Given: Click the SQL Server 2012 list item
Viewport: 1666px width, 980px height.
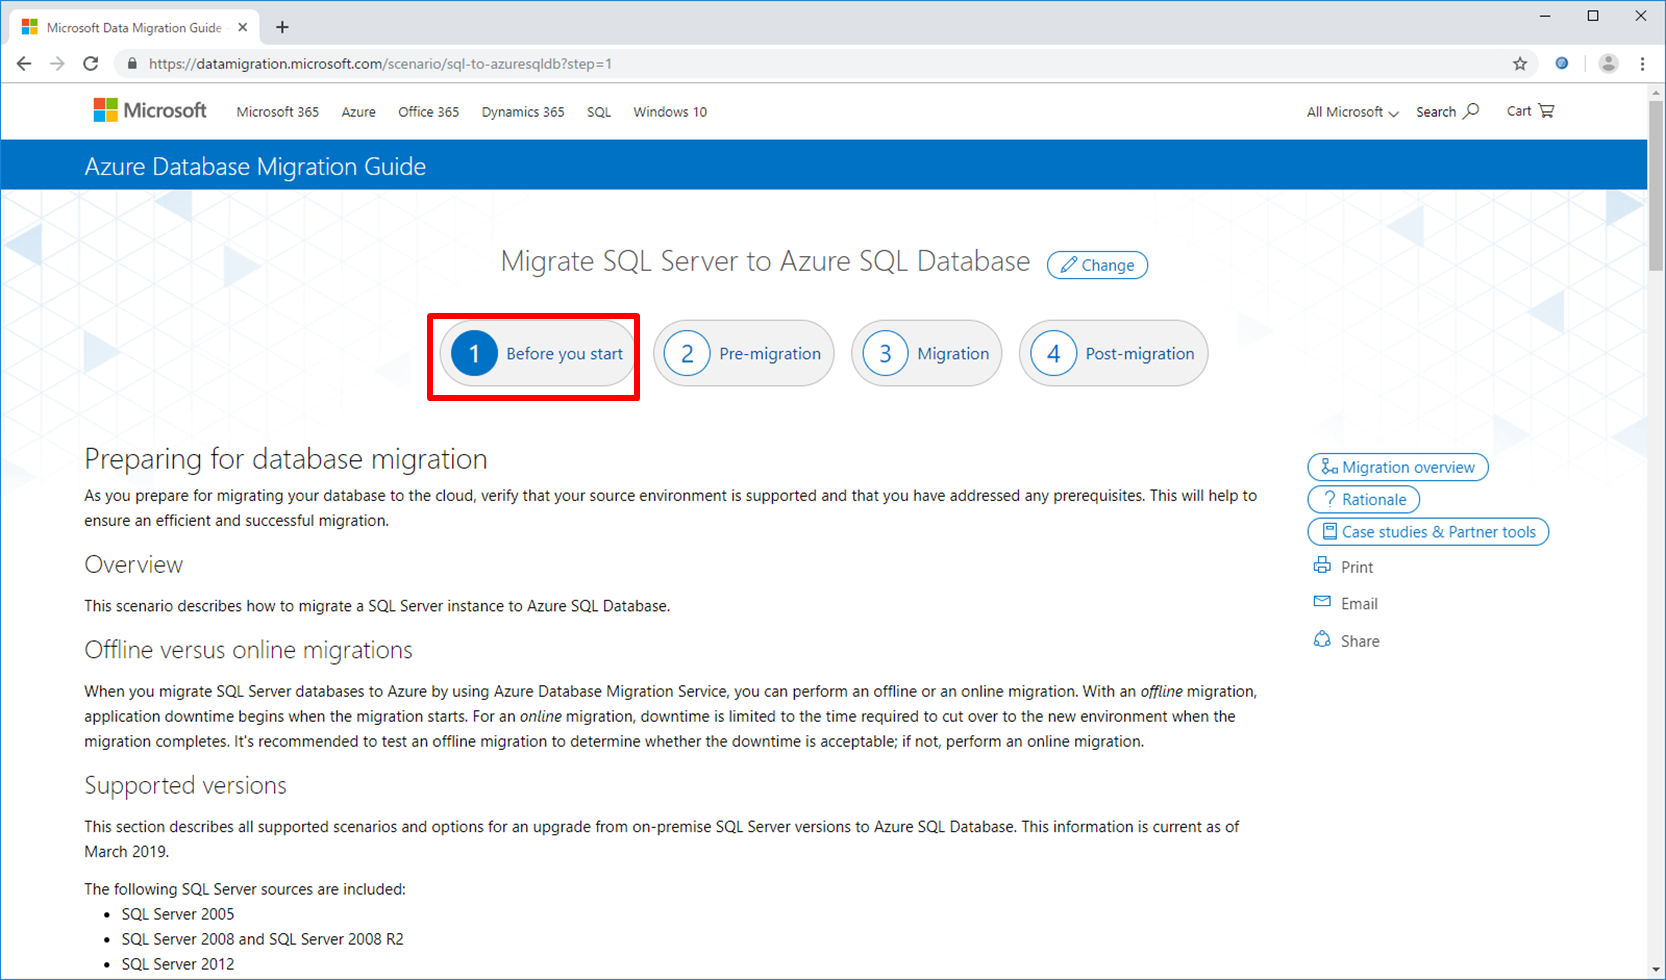Looking at the screenshot, I should tap(178, 964).
